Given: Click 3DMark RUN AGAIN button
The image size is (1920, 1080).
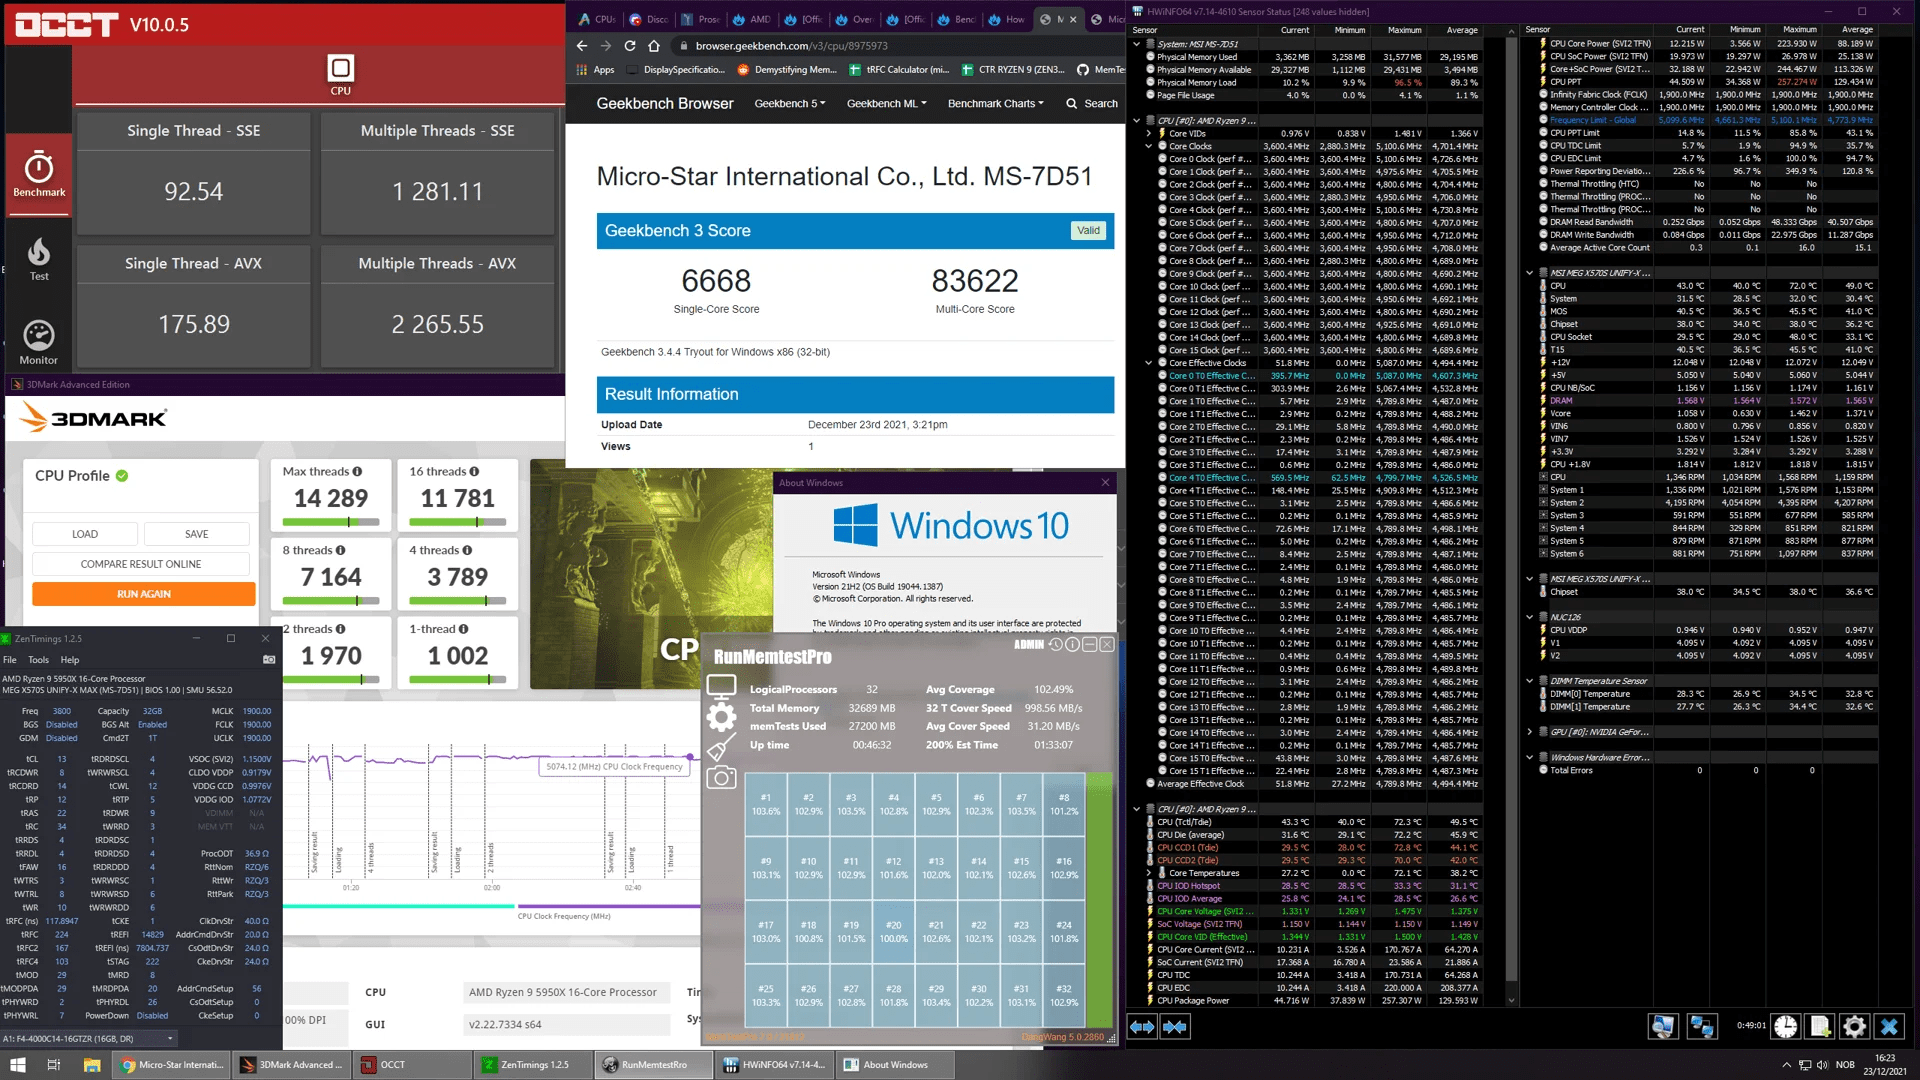Looking at the screenshot, I should point(144,594).
